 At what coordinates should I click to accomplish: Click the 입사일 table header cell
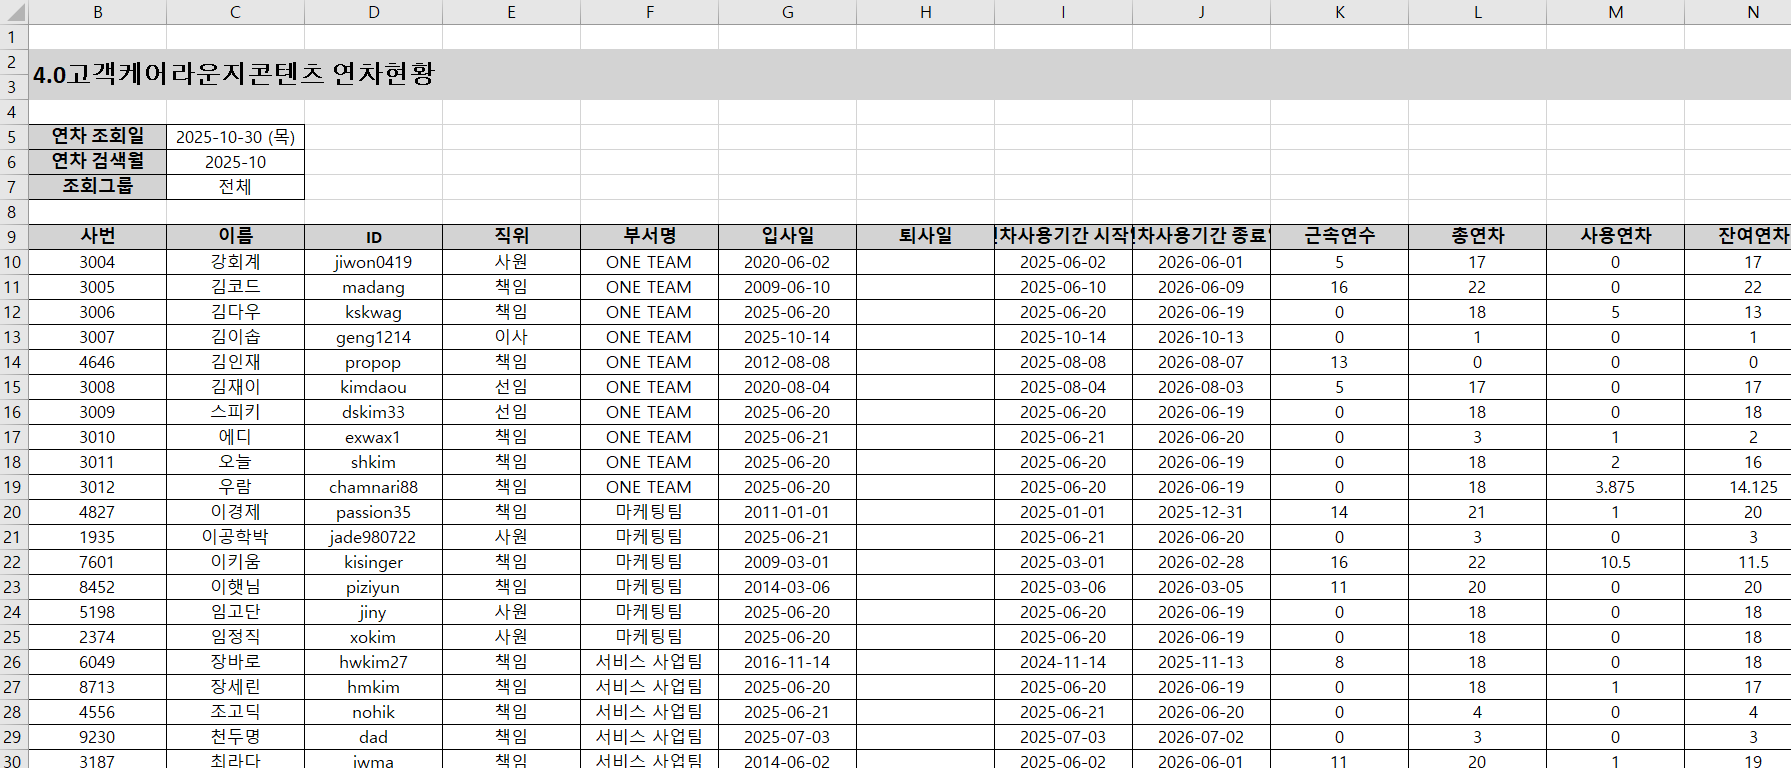point(787,237)
